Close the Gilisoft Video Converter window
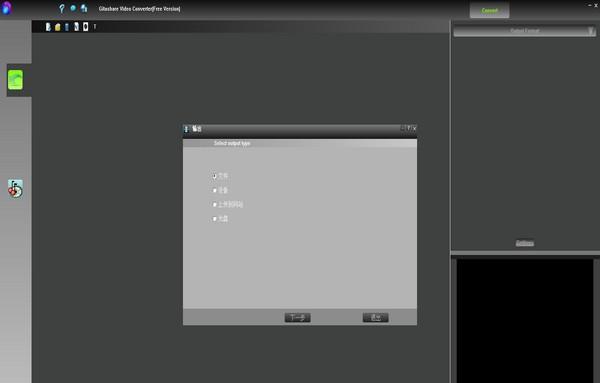 click(596, 5)
